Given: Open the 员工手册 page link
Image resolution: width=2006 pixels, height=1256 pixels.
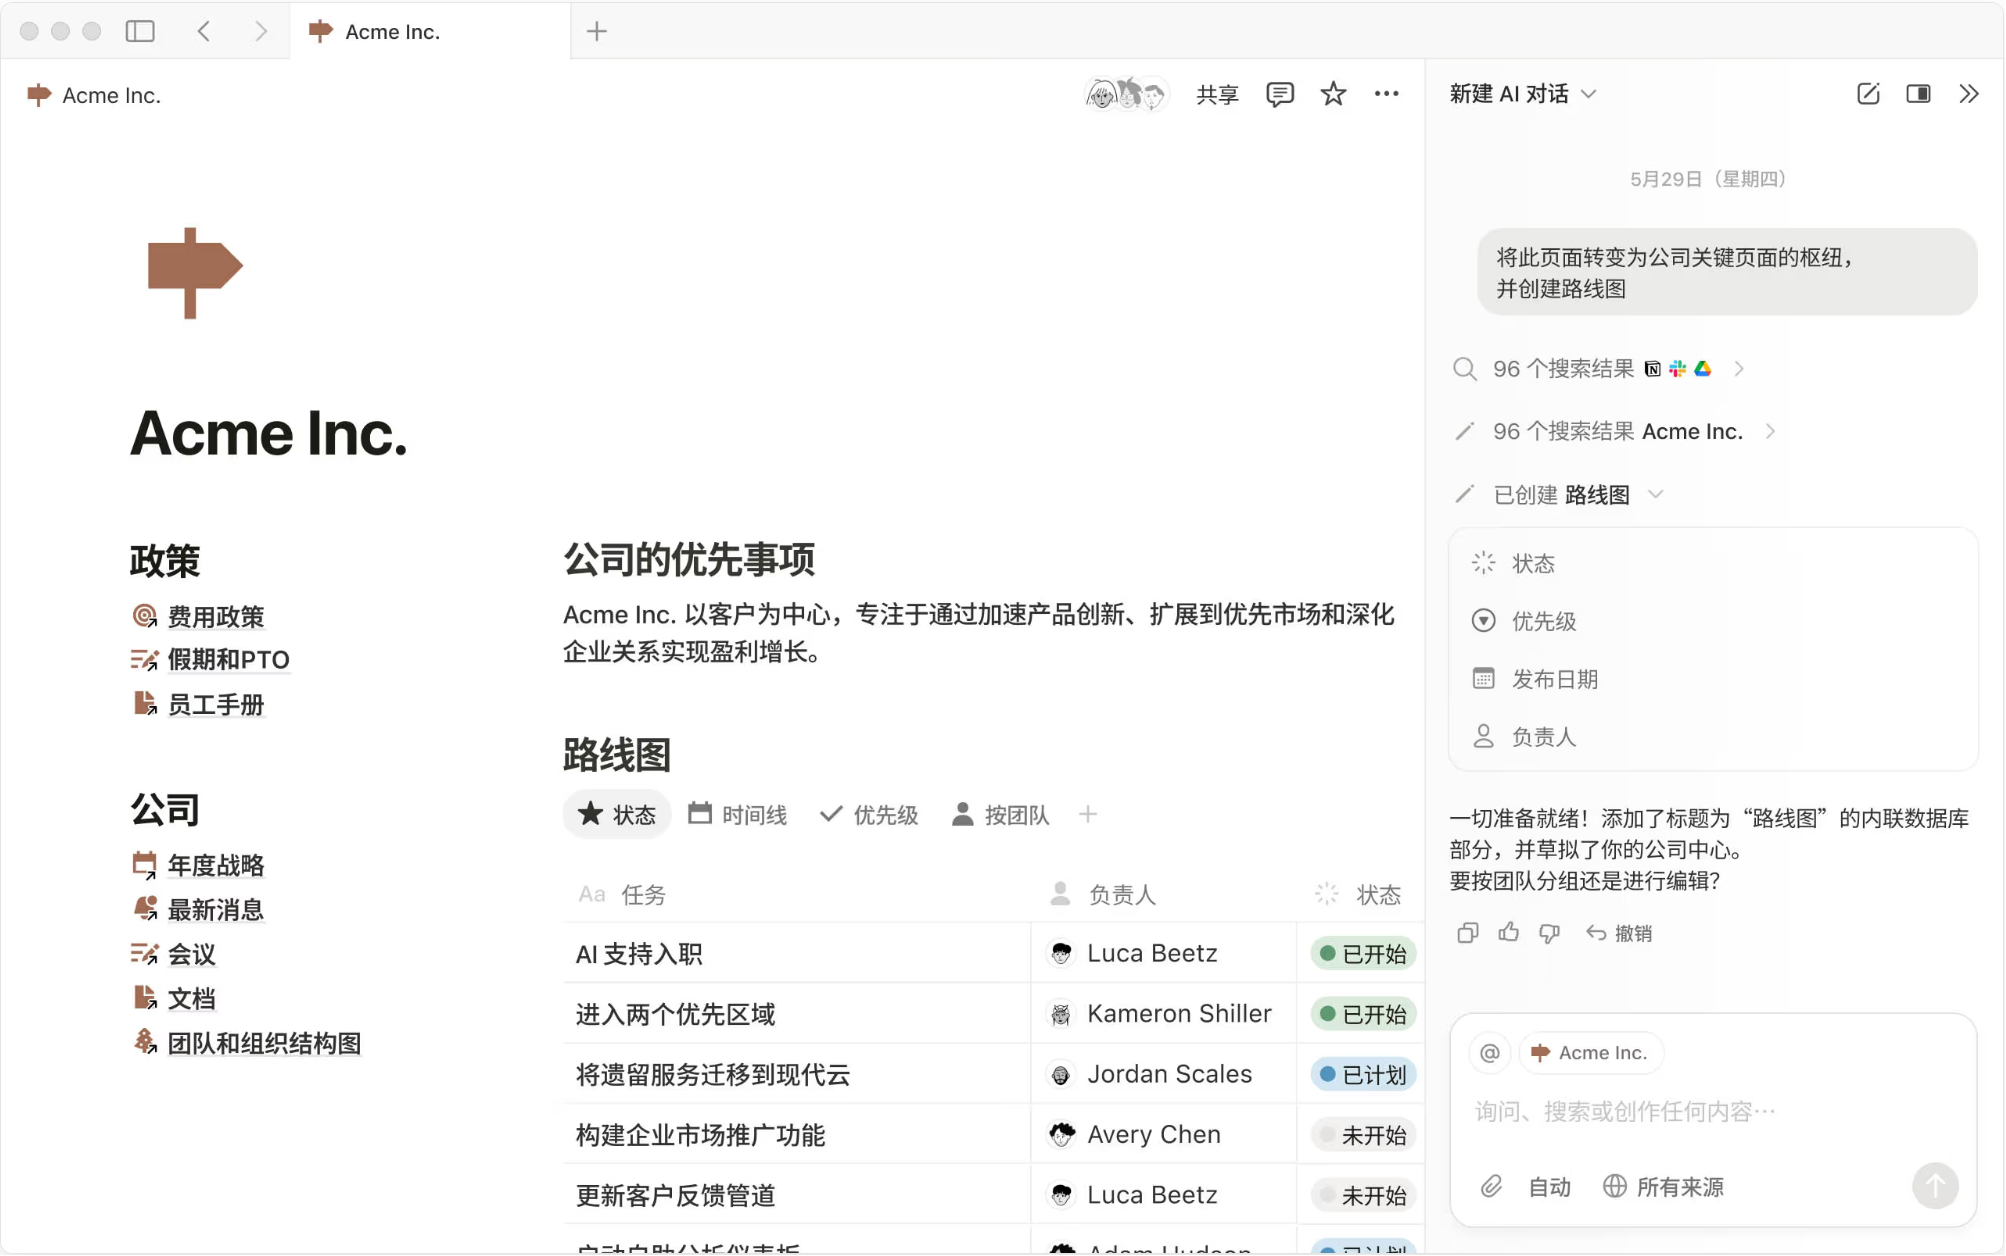Looking at the screenshot, I should 215,703.
